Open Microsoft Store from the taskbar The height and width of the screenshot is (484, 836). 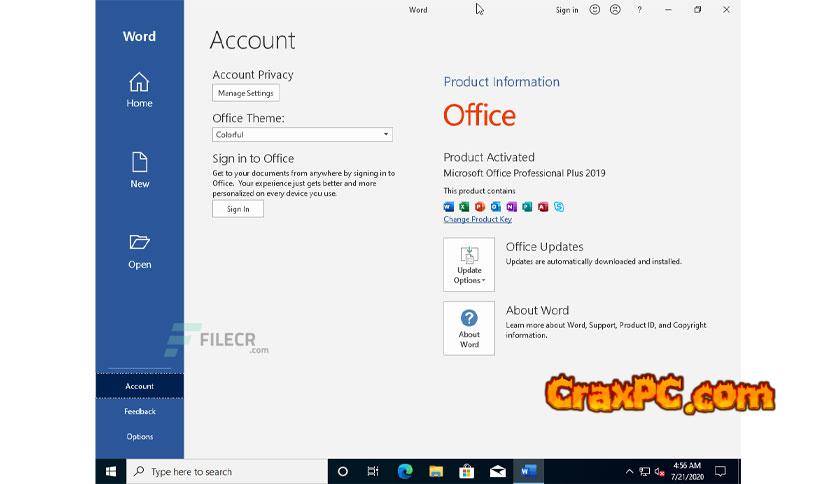coord(466,471)
